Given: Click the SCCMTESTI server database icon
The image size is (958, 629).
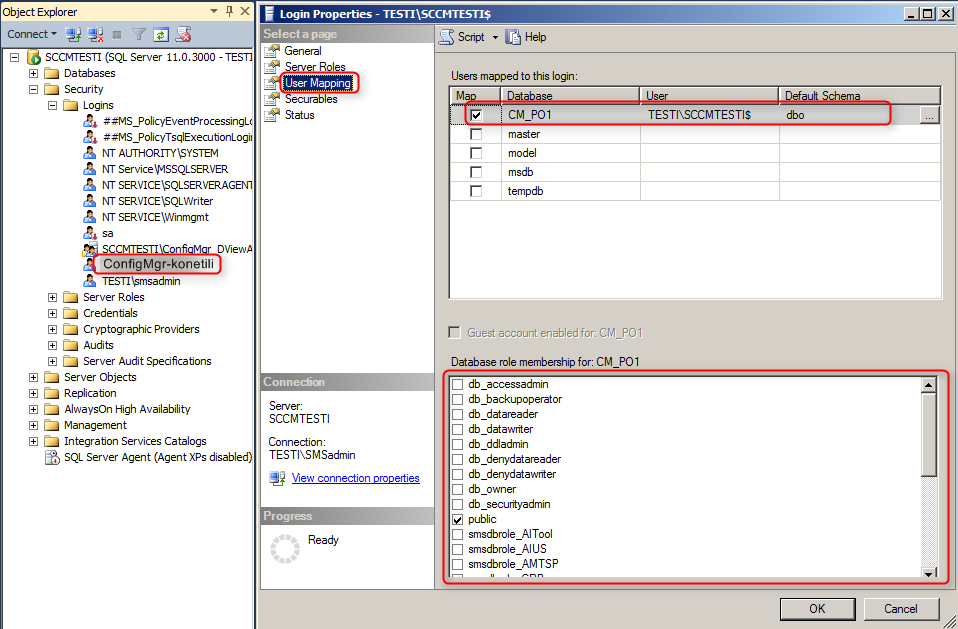Looking at the screenshot, I should (34, 57).
